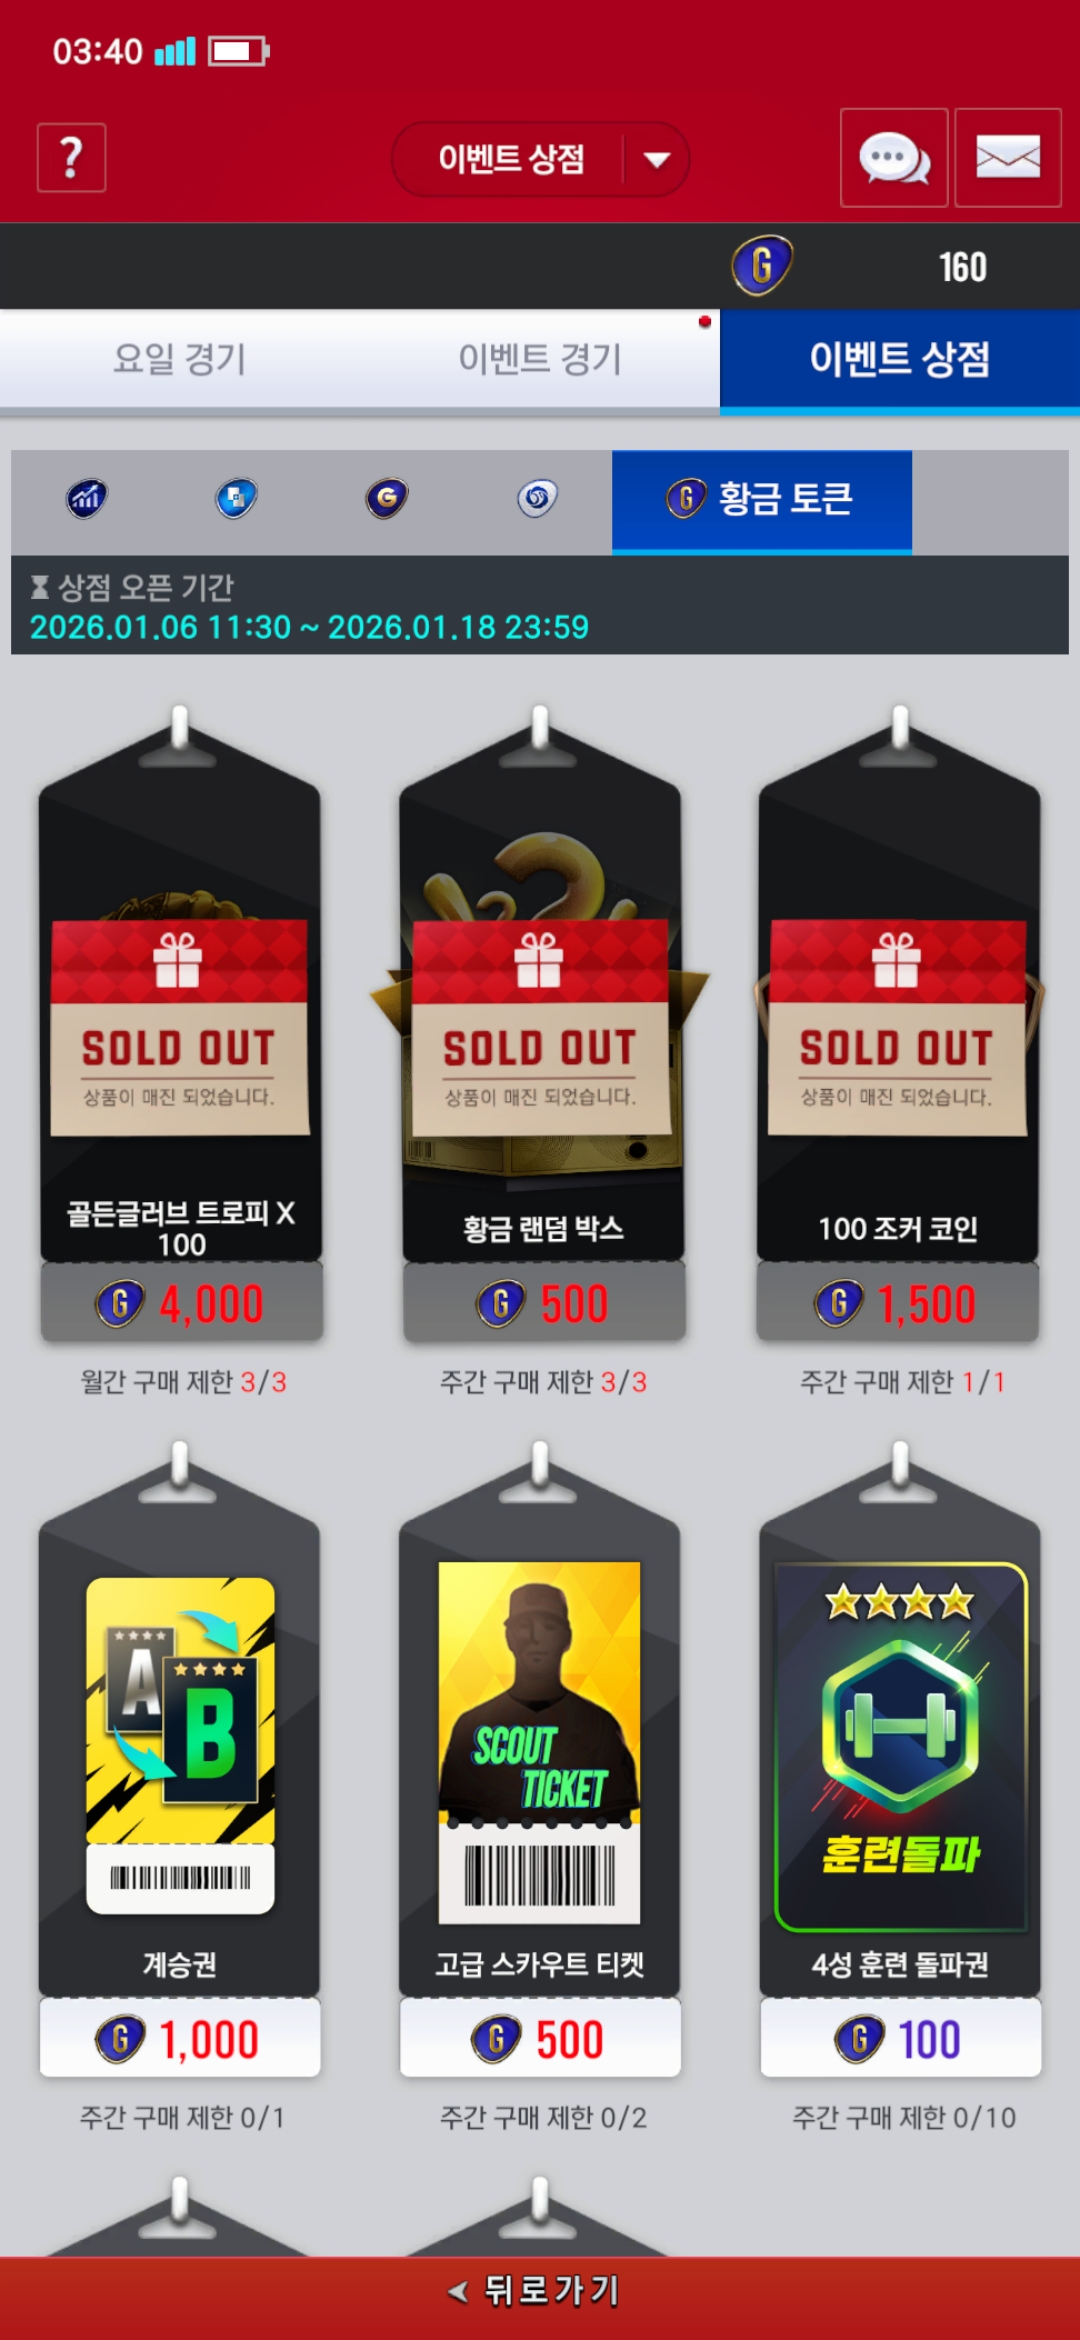Screen dimensions: 1080x2340
Task: Open the mailbox envelope icon
Action: 1008,158
